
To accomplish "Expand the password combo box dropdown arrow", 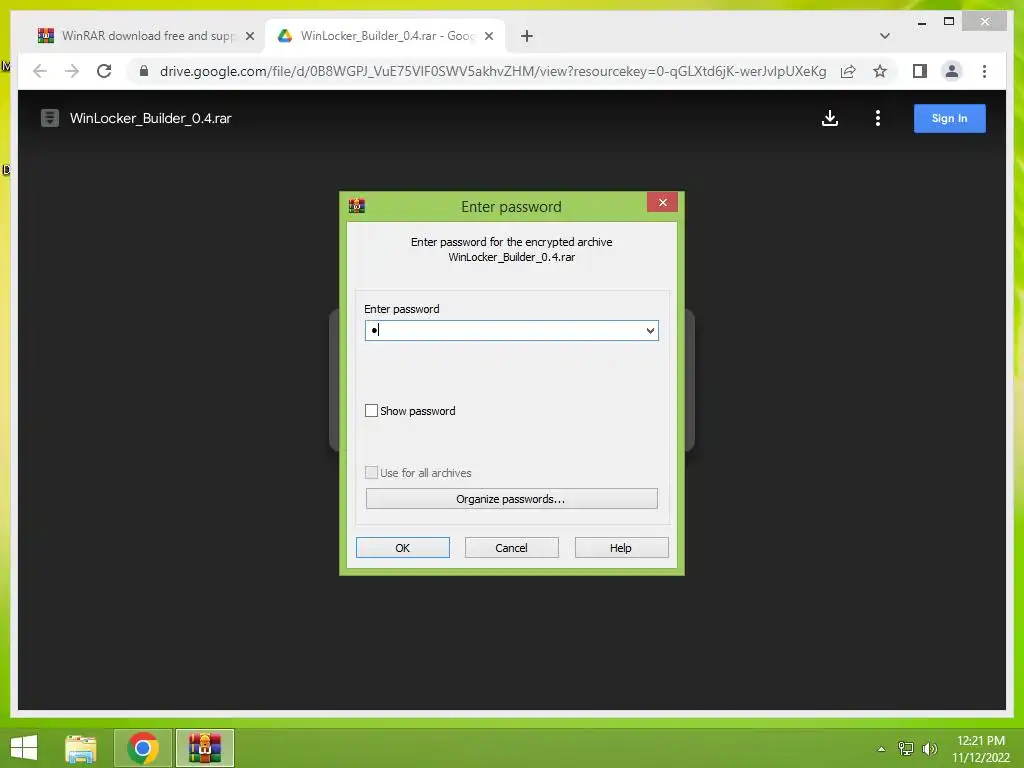I will 650,330.
